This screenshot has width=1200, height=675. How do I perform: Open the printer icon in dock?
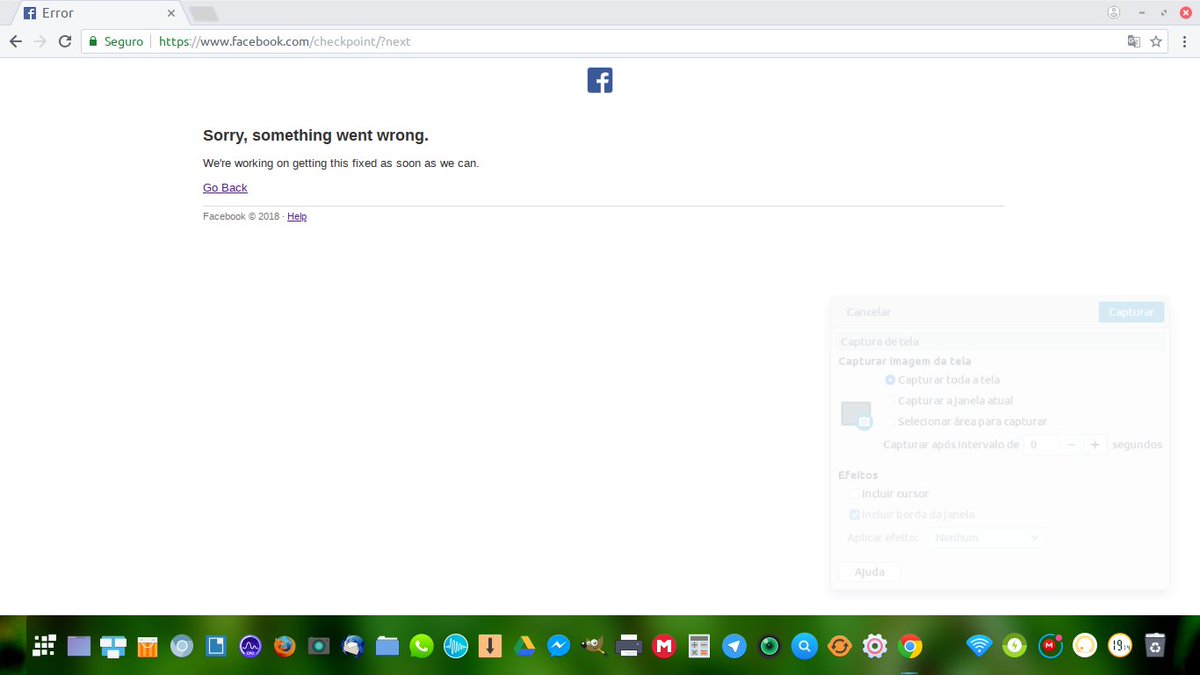[x=629, y=646]
